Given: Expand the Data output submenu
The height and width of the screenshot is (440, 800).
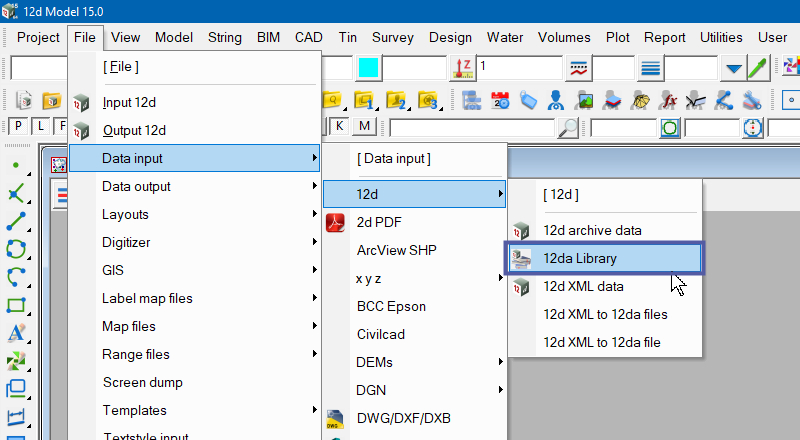Looking at the screenshot, I should click(194, 186).
